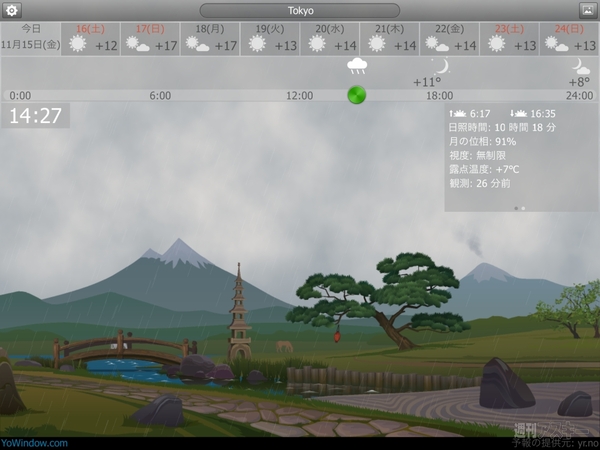Viewport: 600px width, 450px height.
Task: Select today 11月15日(金) forecast tab
Action: click(x=31, y=39)
